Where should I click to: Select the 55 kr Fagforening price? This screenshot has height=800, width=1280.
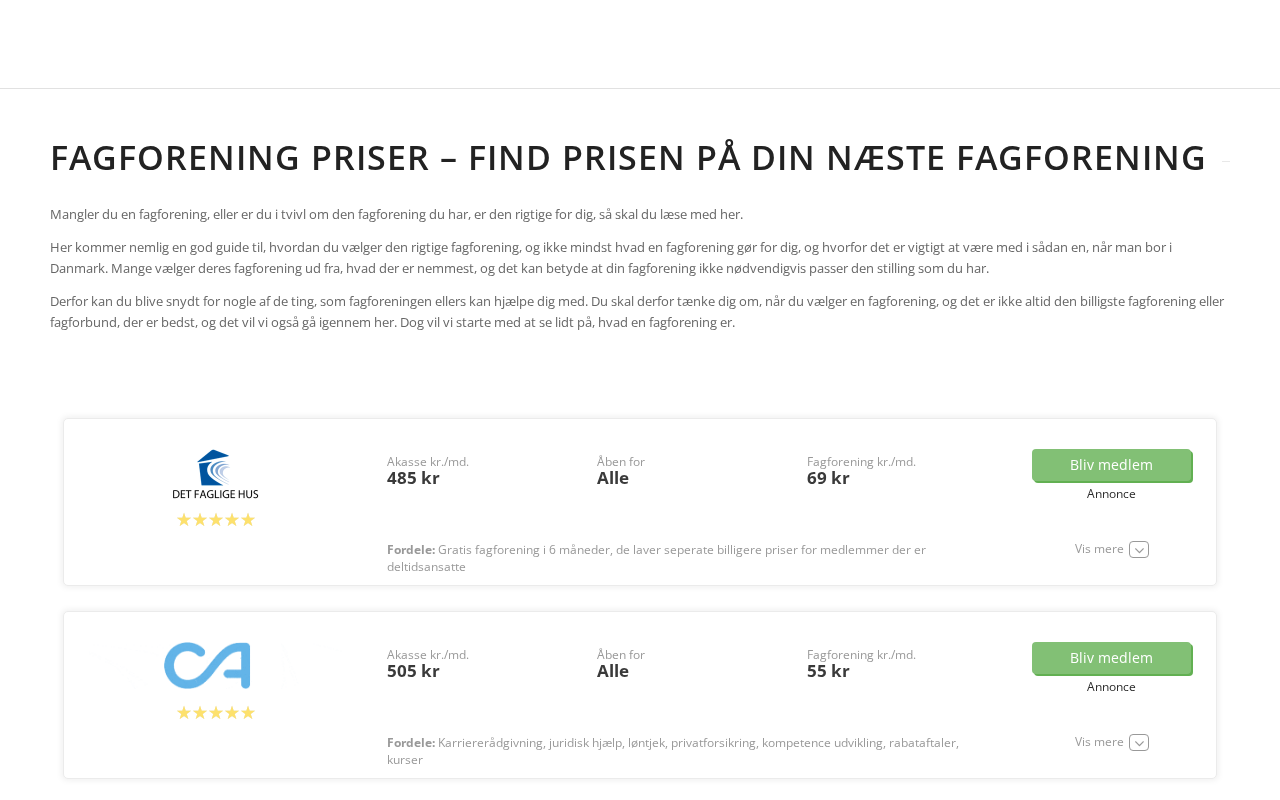click(828, 671)
